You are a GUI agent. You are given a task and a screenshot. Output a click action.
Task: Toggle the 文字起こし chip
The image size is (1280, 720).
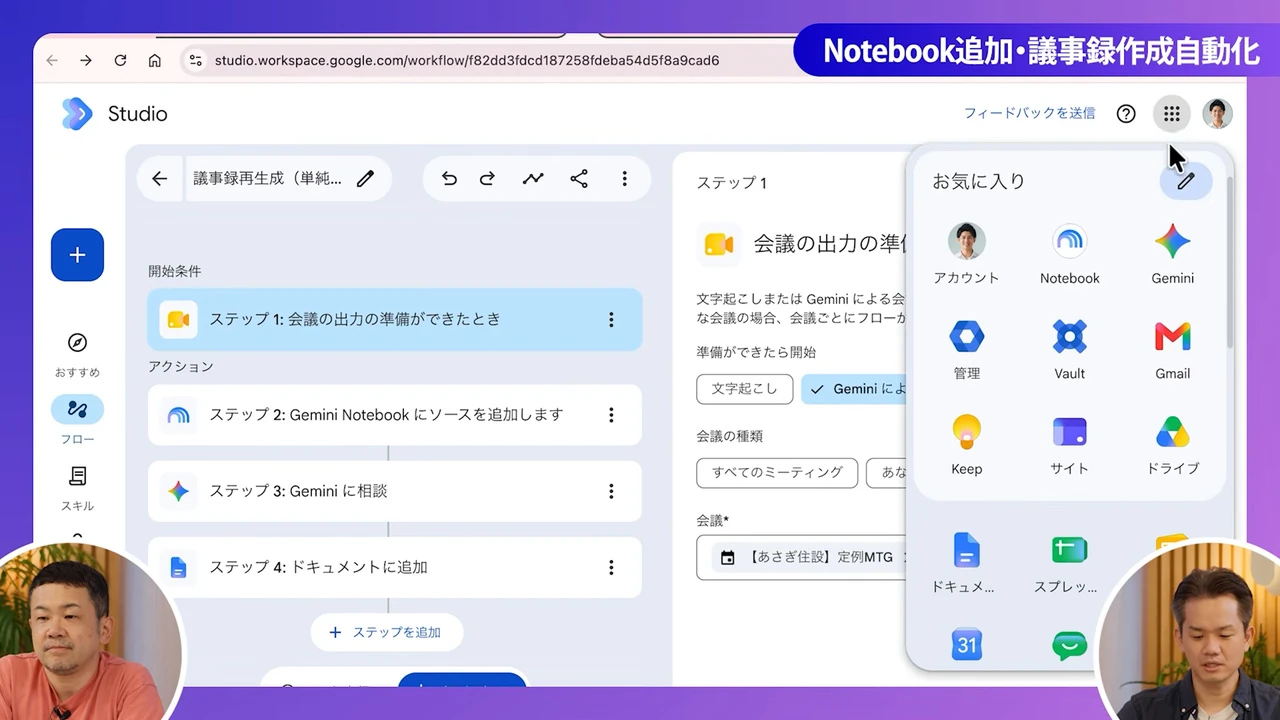[x=744, y=389]
